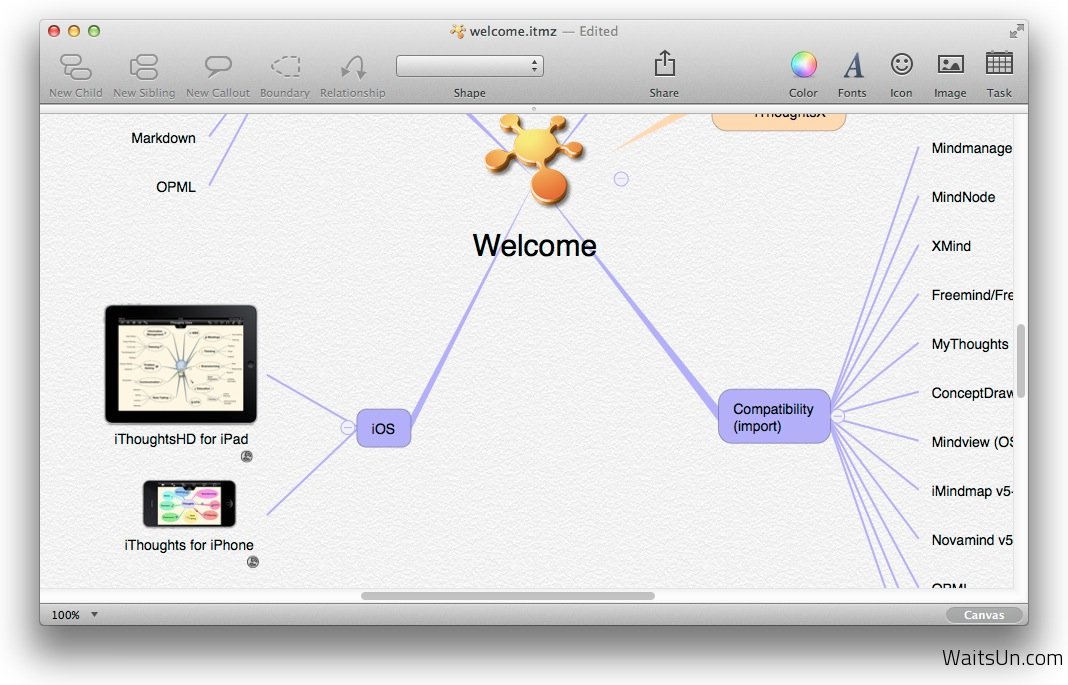Image resolution: width=1068 pixels, height=685 pixels.
Task: Click the iPhone screenshot thumbnail
Action: pos(189,504)
